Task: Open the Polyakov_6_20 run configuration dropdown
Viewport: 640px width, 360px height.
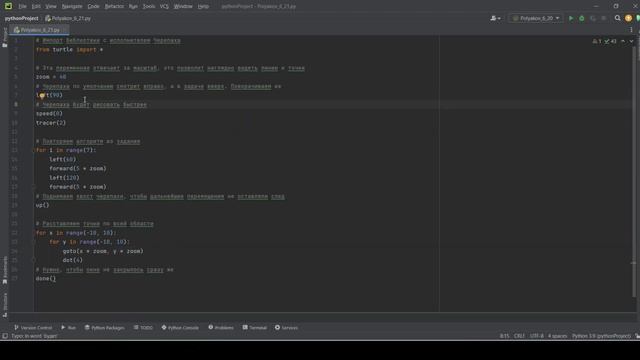Action: pos(536,18)
